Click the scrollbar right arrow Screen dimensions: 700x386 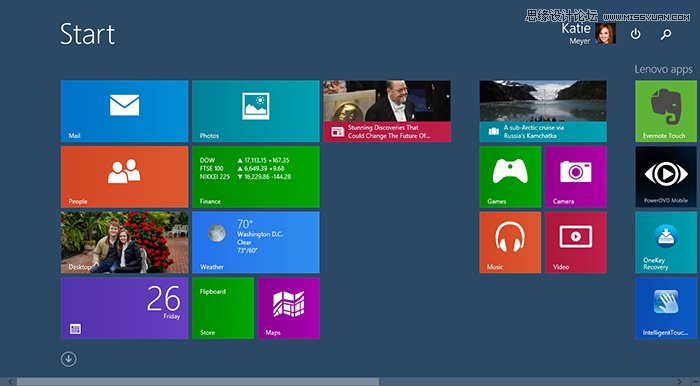click(x=680, y=382)
